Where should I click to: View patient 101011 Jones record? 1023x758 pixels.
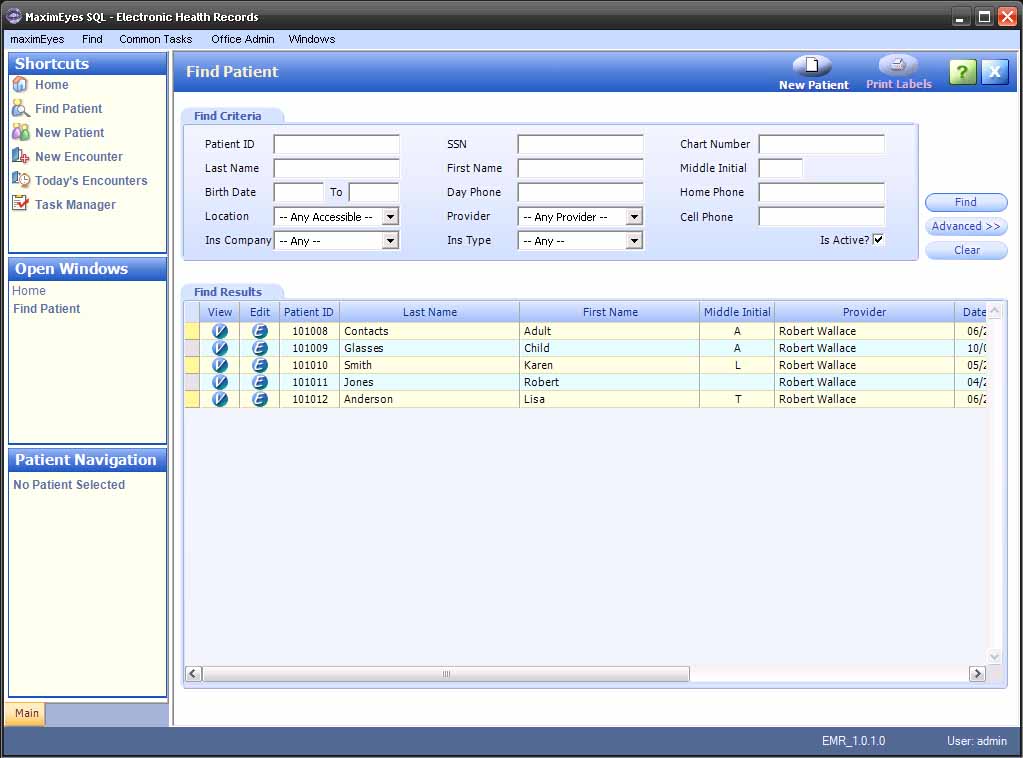[220, 382]
